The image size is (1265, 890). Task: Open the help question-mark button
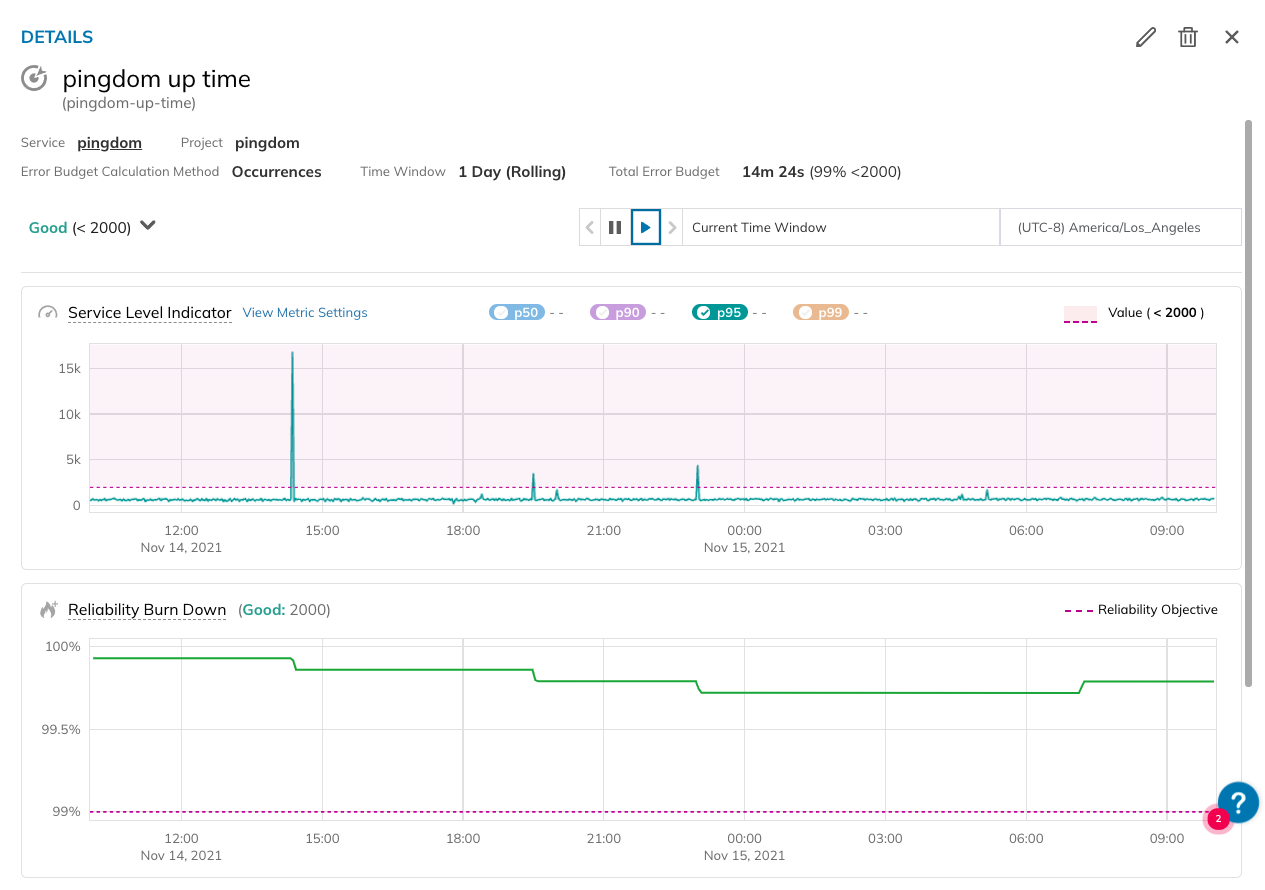(1238, 802)
